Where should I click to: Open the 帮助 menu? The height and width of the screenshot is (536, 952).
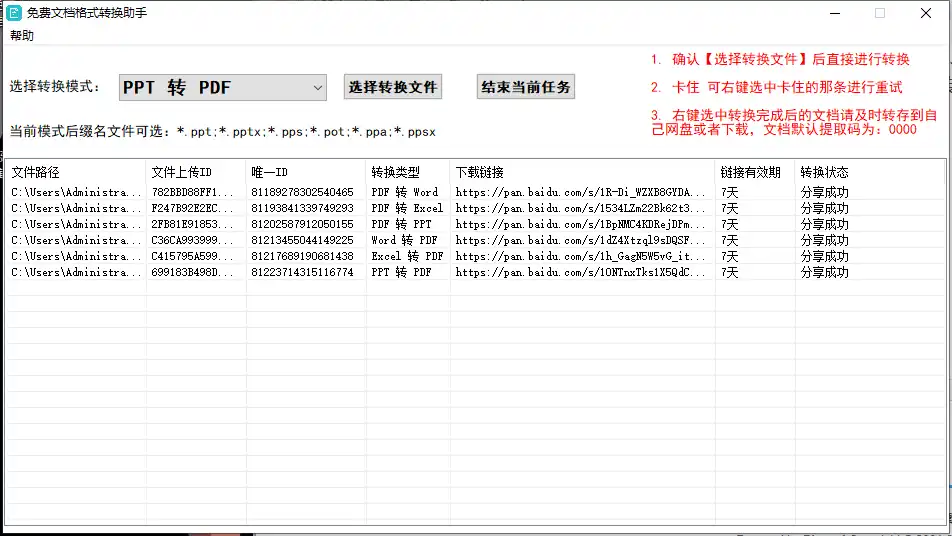pyautogui.click(x=22, y=35)
